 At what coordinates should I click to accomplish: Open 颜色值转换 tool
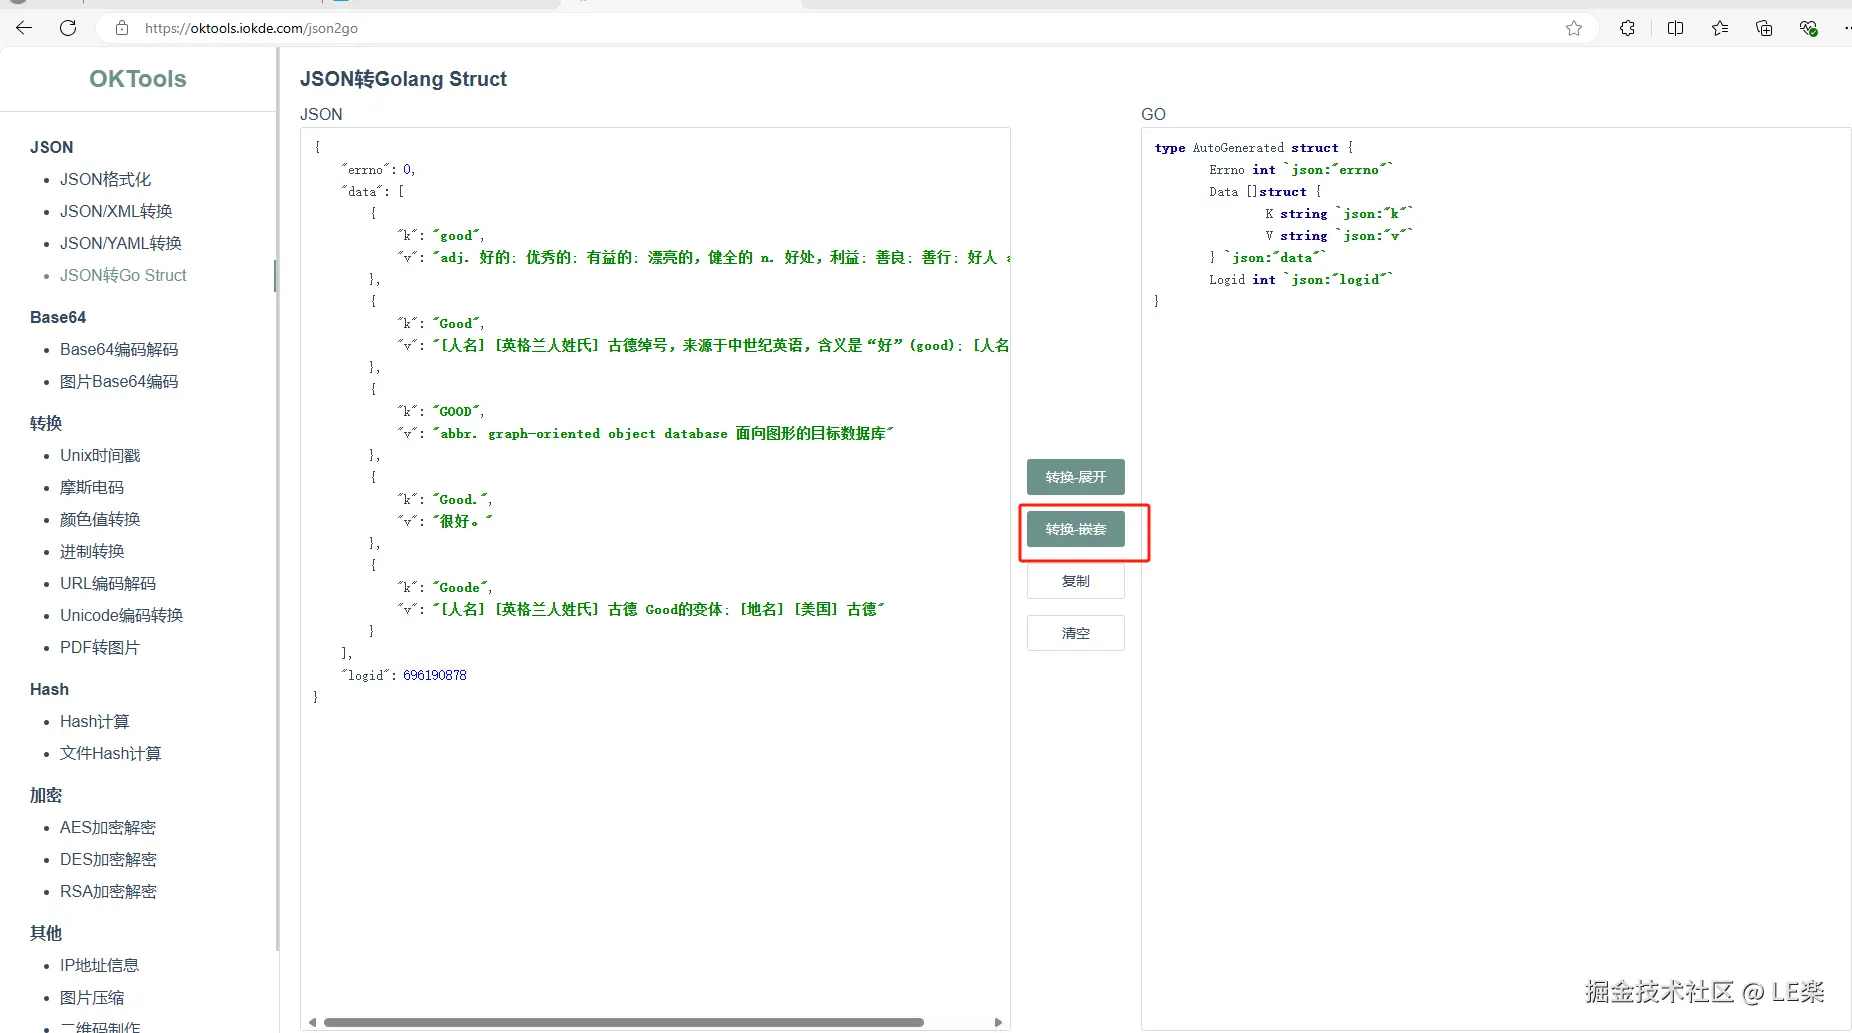100,519
